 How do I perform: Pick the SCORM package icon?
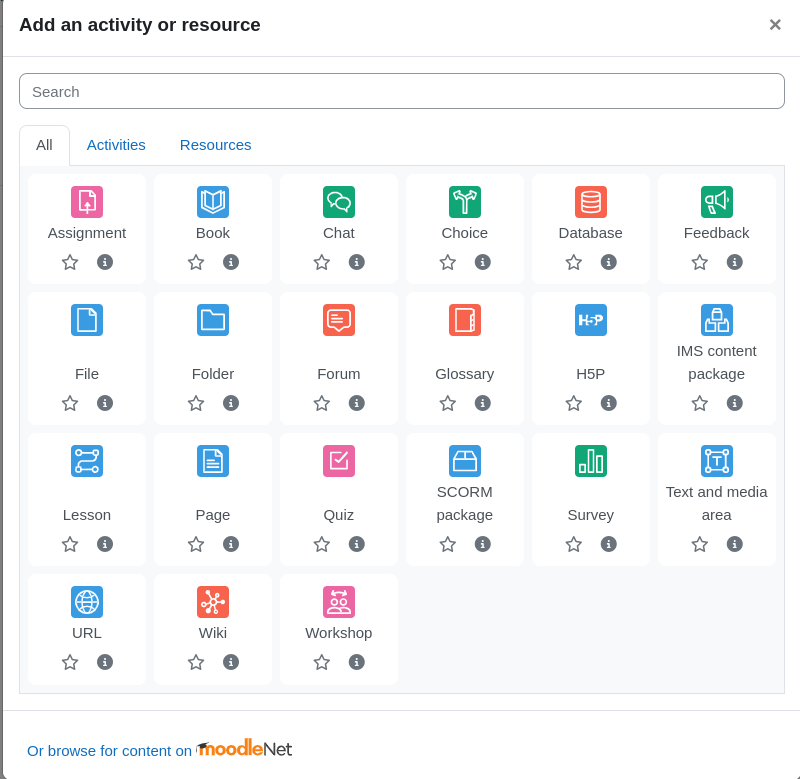465,461
